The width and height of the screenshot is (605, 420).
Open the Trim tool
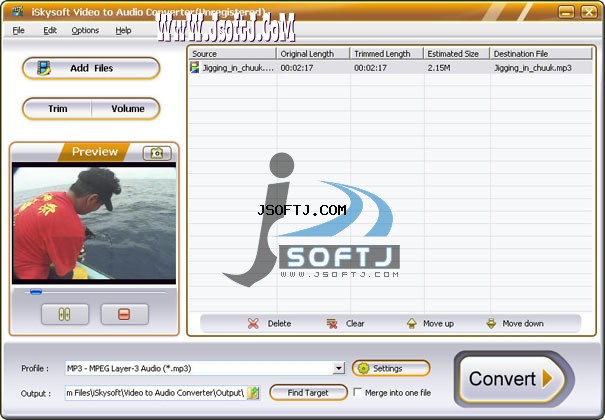pos(57,109)
